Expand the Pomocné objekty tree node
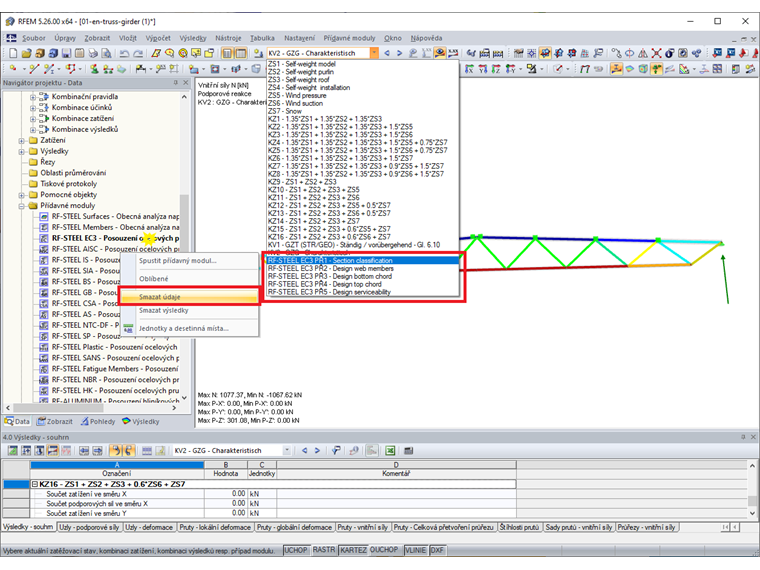The width and height of the screenshot is (760, 570). tap(21, 195)
